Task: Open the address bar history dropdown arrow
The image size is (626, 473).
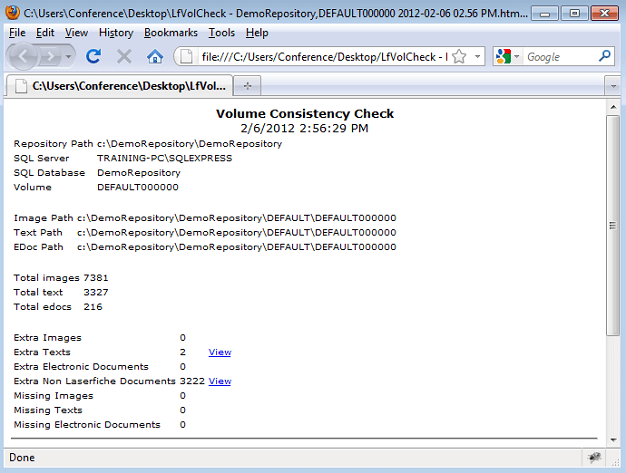Action: pos(477,57)
